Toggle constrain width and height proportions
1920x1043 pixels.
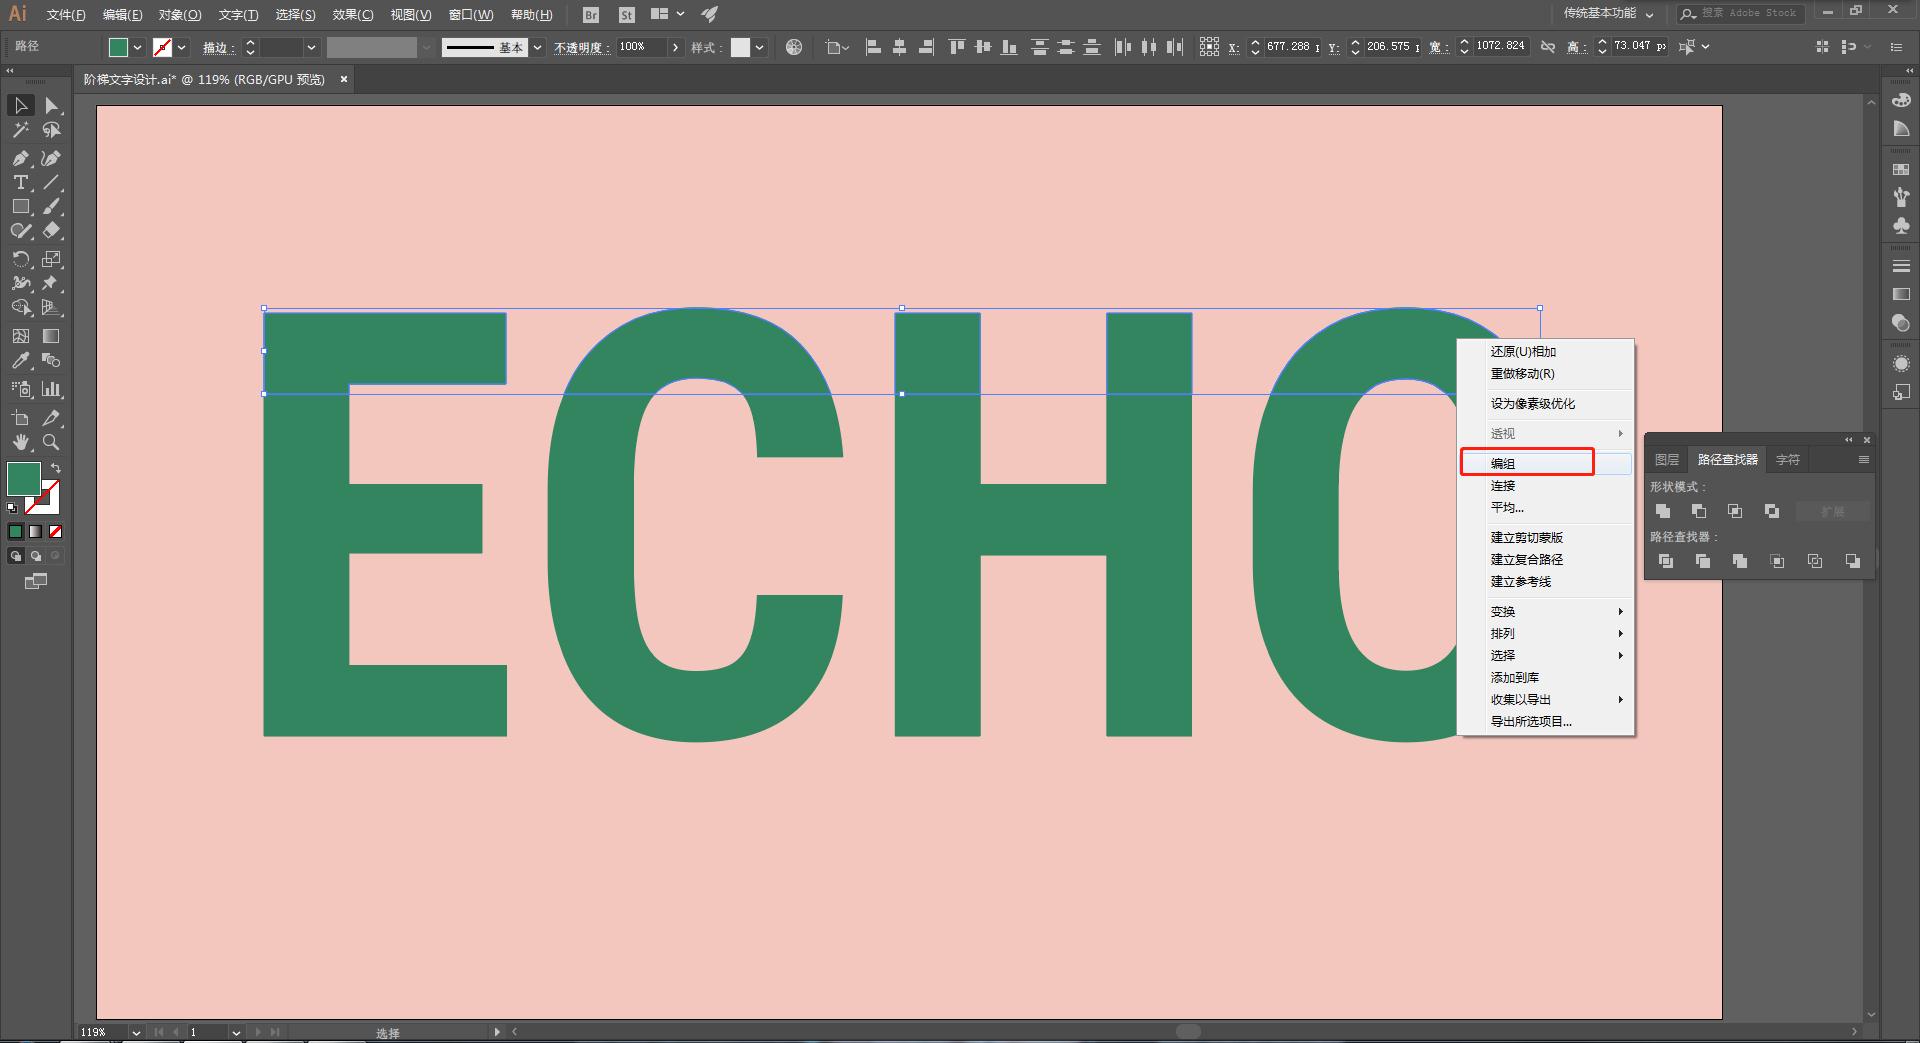pyautogui.click(x=1548, y=47)
